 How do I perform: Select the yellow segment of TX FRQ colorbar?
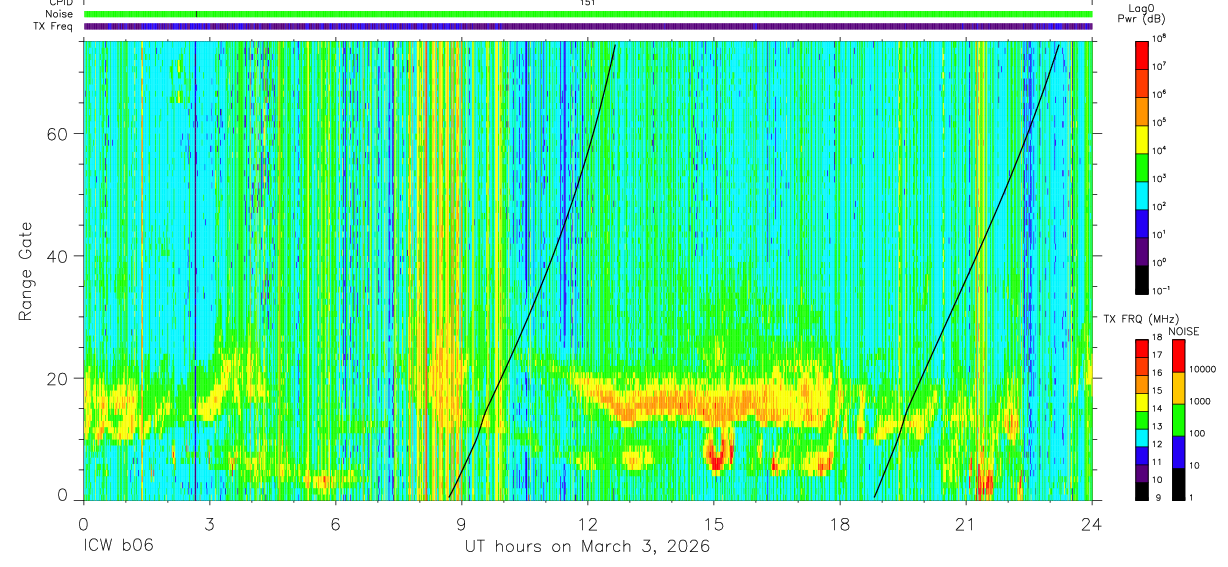pos(1142,401)
